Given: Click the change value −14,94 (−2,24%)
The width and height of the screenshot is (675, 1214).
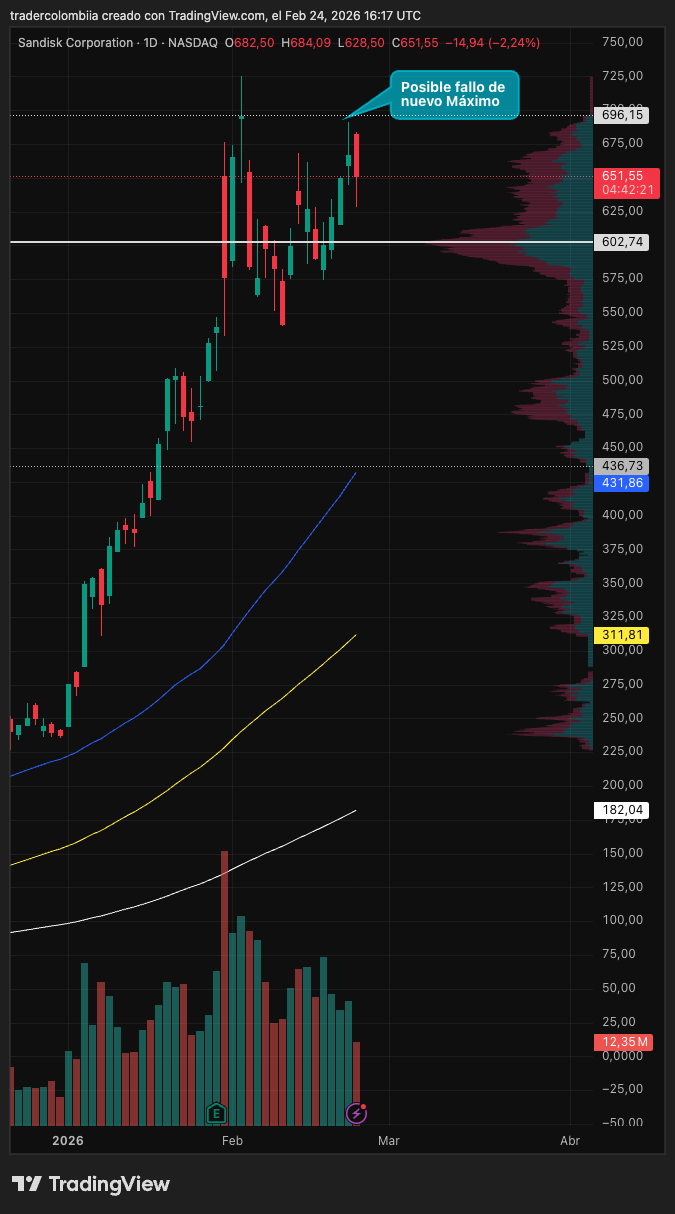Looking at the screenshot, I should coord(492,43).
